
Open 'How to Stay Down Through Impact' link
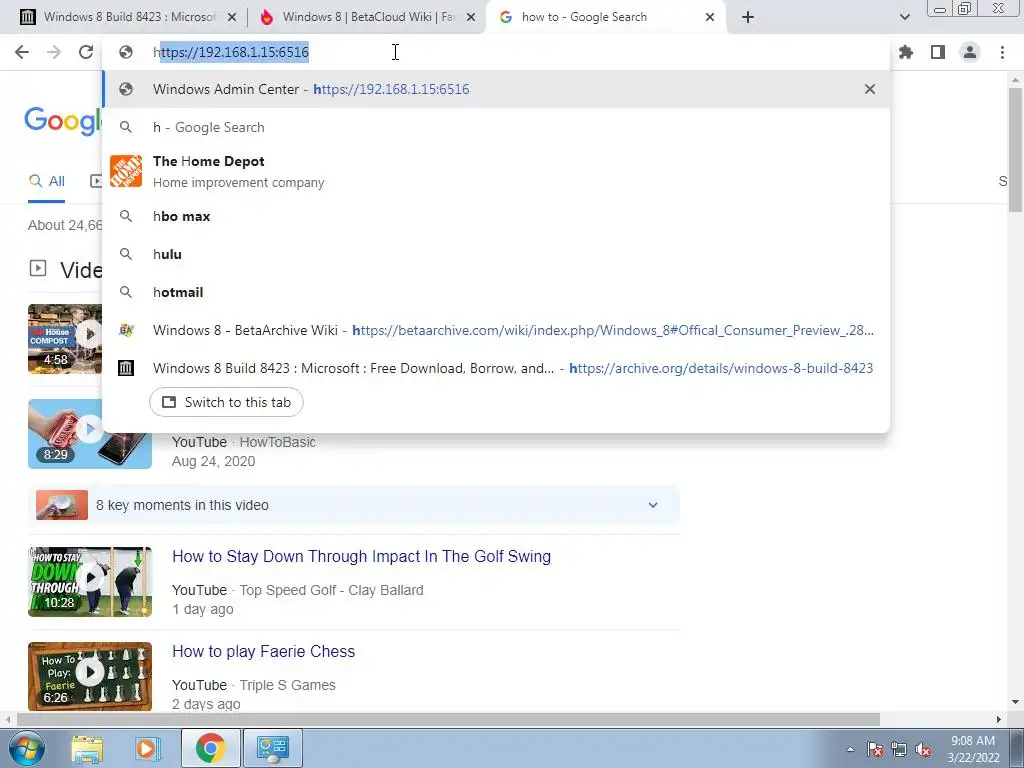tap(361, 556)
